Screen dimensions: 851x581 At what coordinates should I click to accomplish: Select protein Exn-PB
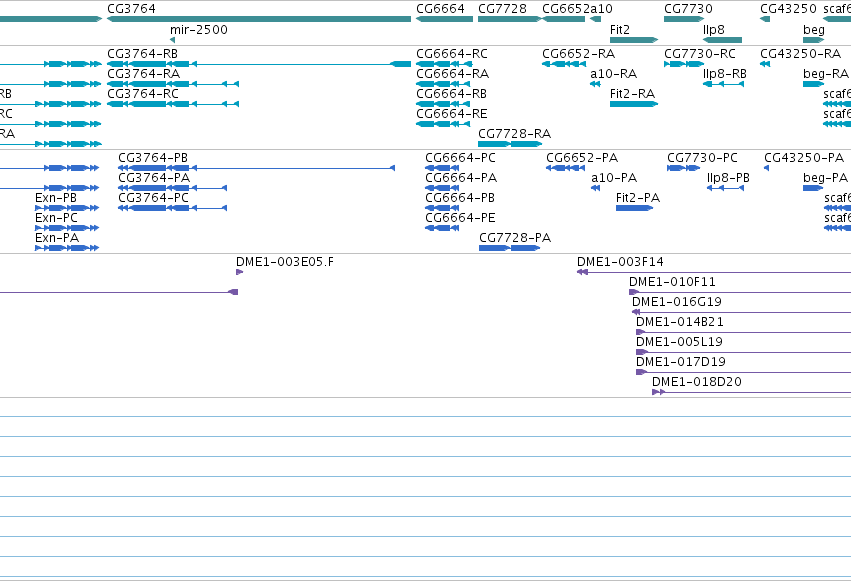point(67,208)
